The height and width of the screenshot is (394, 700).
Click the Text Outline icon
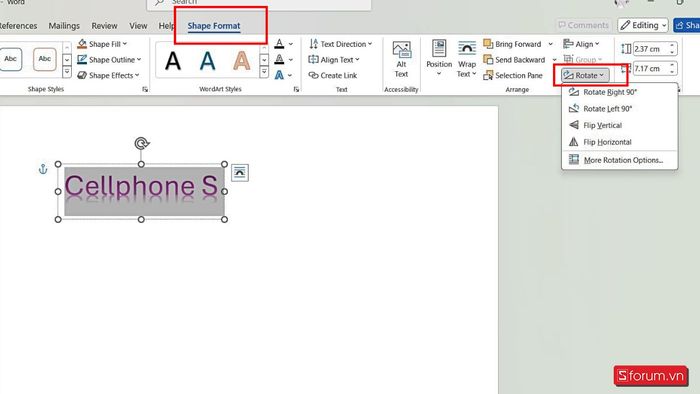[x=279, y=59]
